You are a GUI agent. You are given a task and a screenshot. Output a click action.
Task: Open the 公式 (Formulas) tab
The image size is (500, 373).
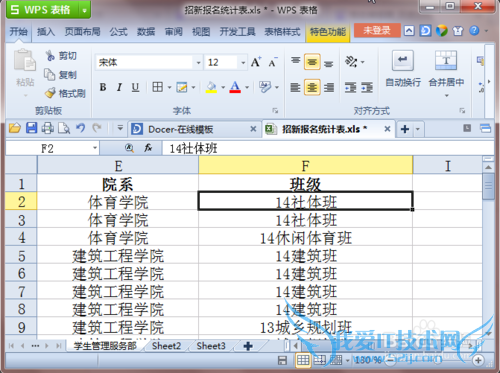click(118, 32)
